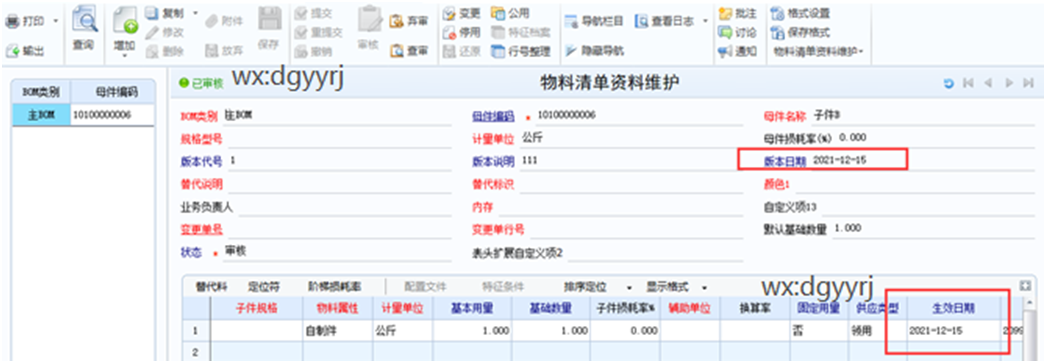Click the 配置文件 button
Screen dimensions: 1046x363
coord(426,286)
